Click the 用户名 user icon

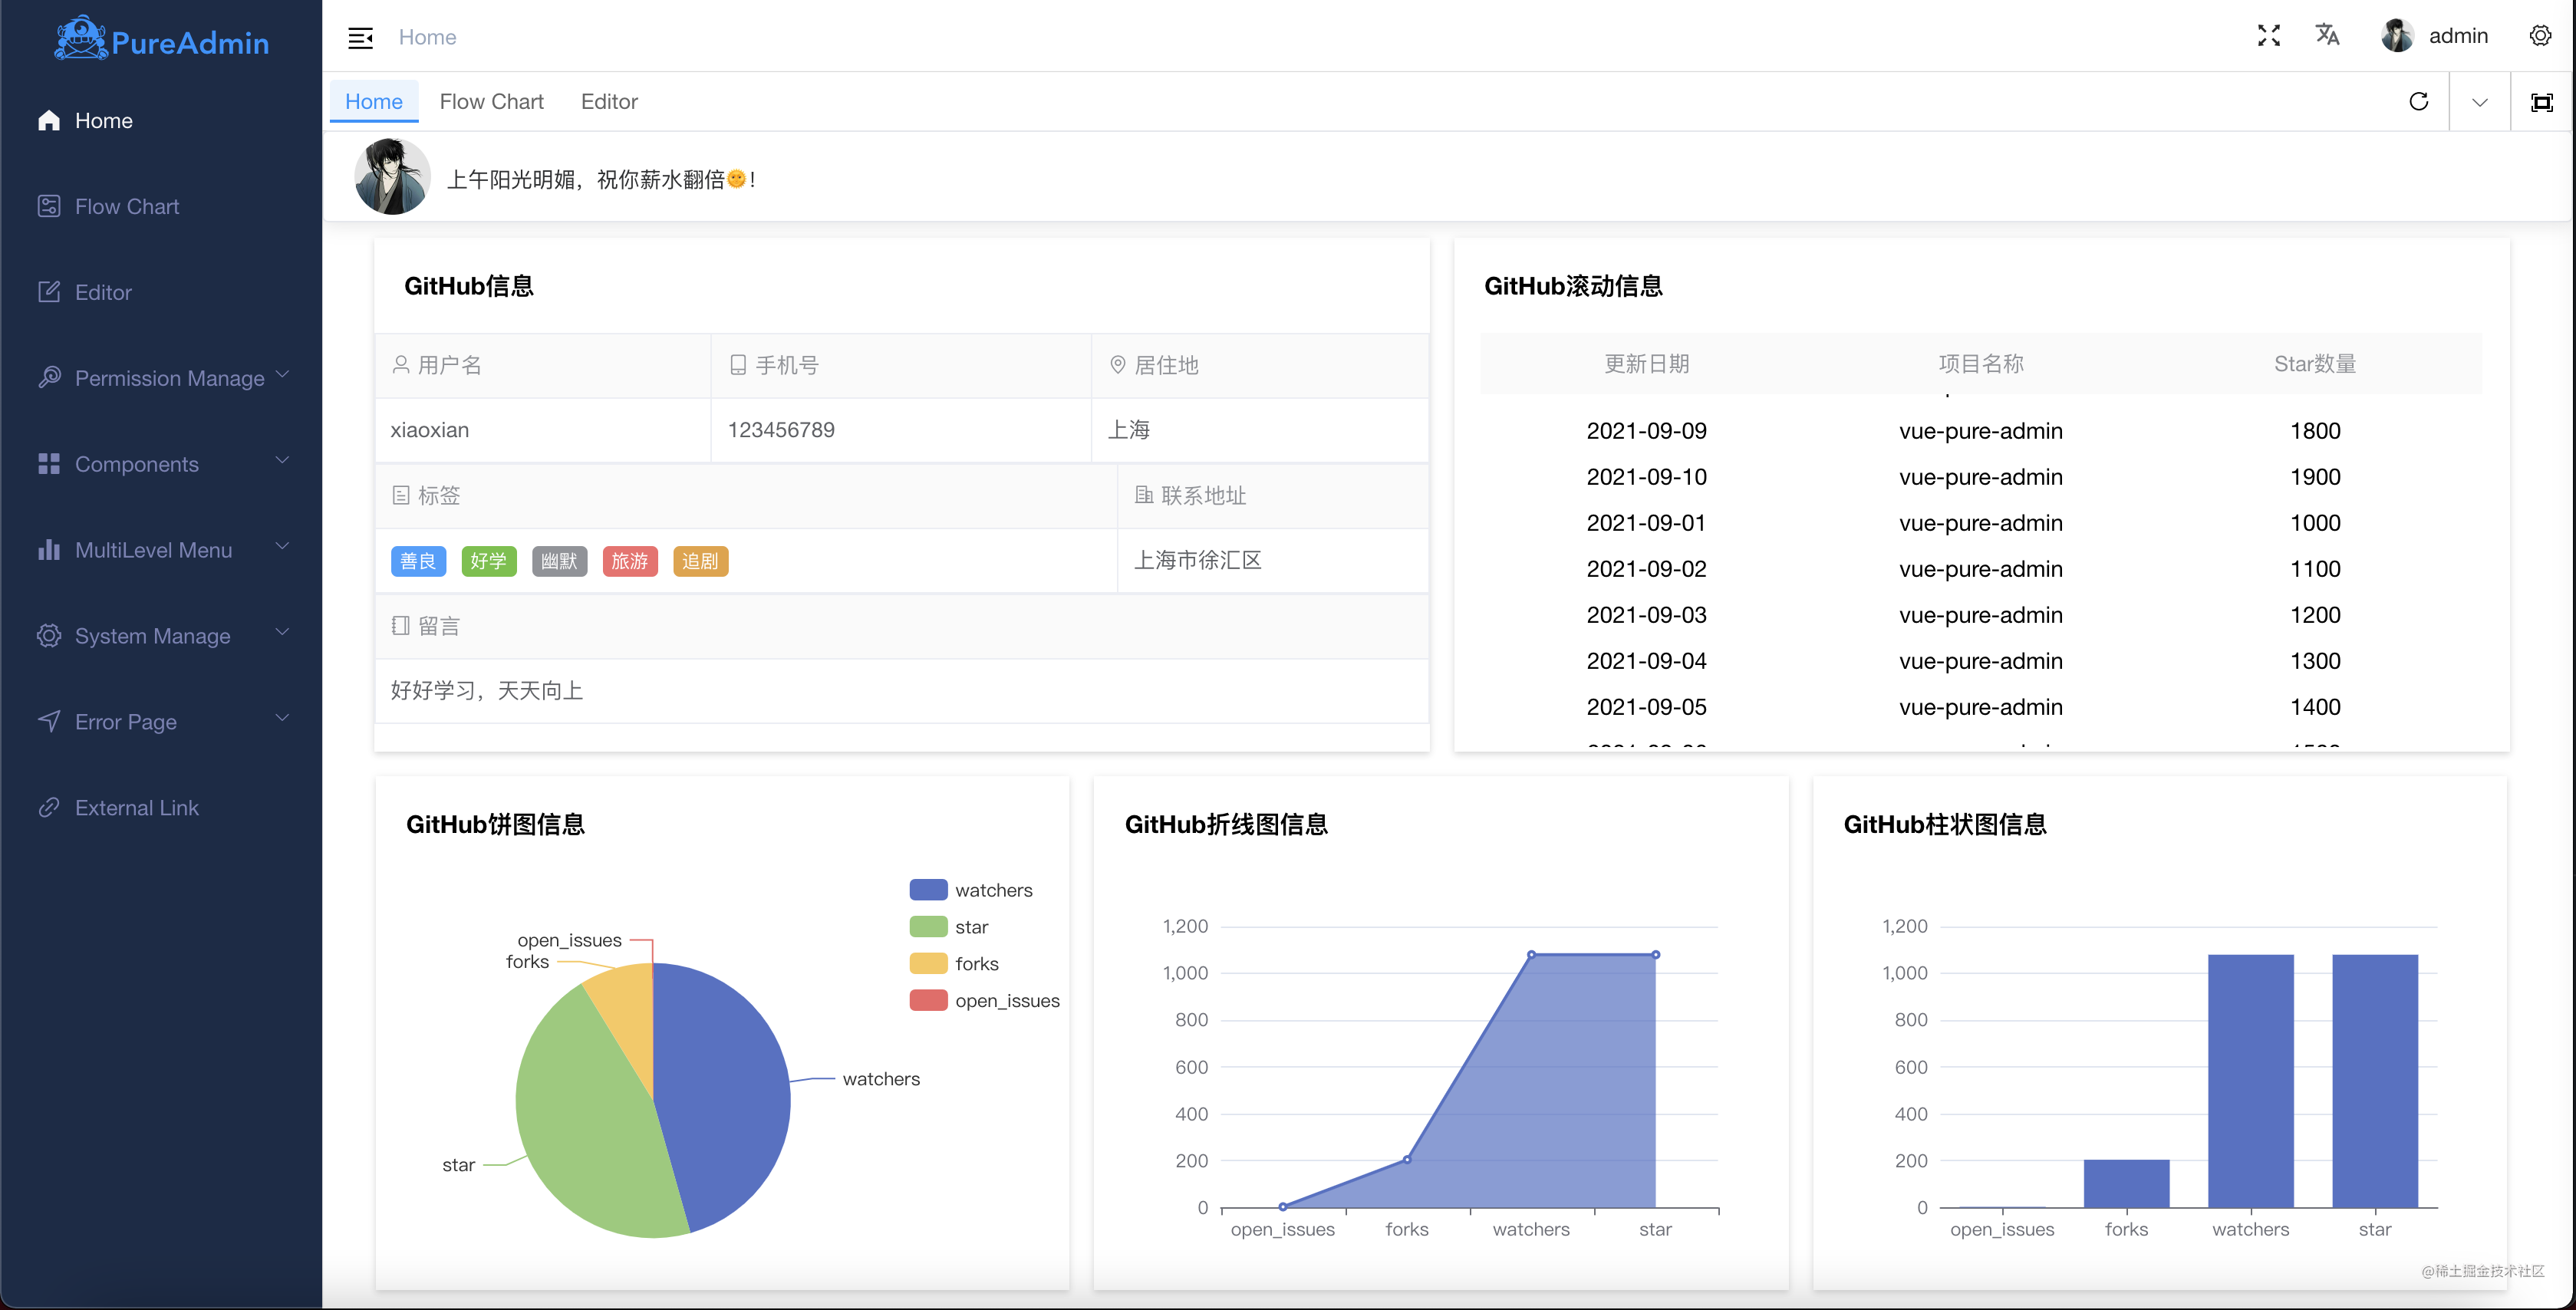tap(401, 365)
